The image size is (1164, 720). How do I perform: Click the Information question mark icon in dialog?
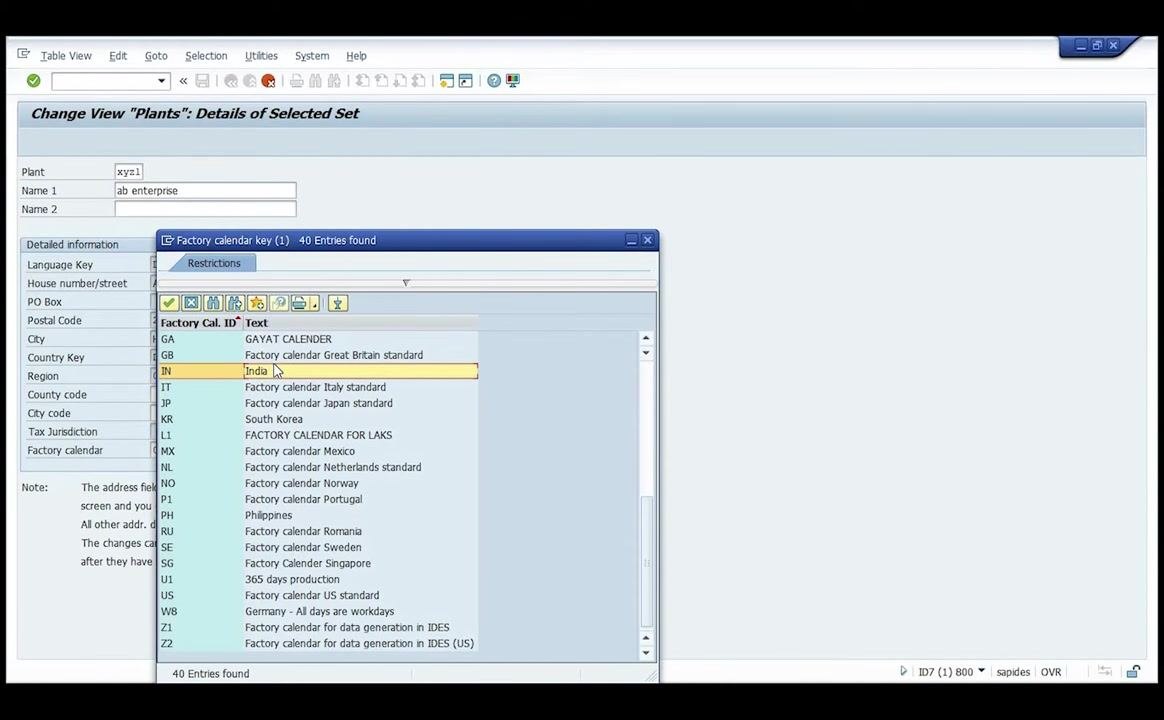click(279, 303)
